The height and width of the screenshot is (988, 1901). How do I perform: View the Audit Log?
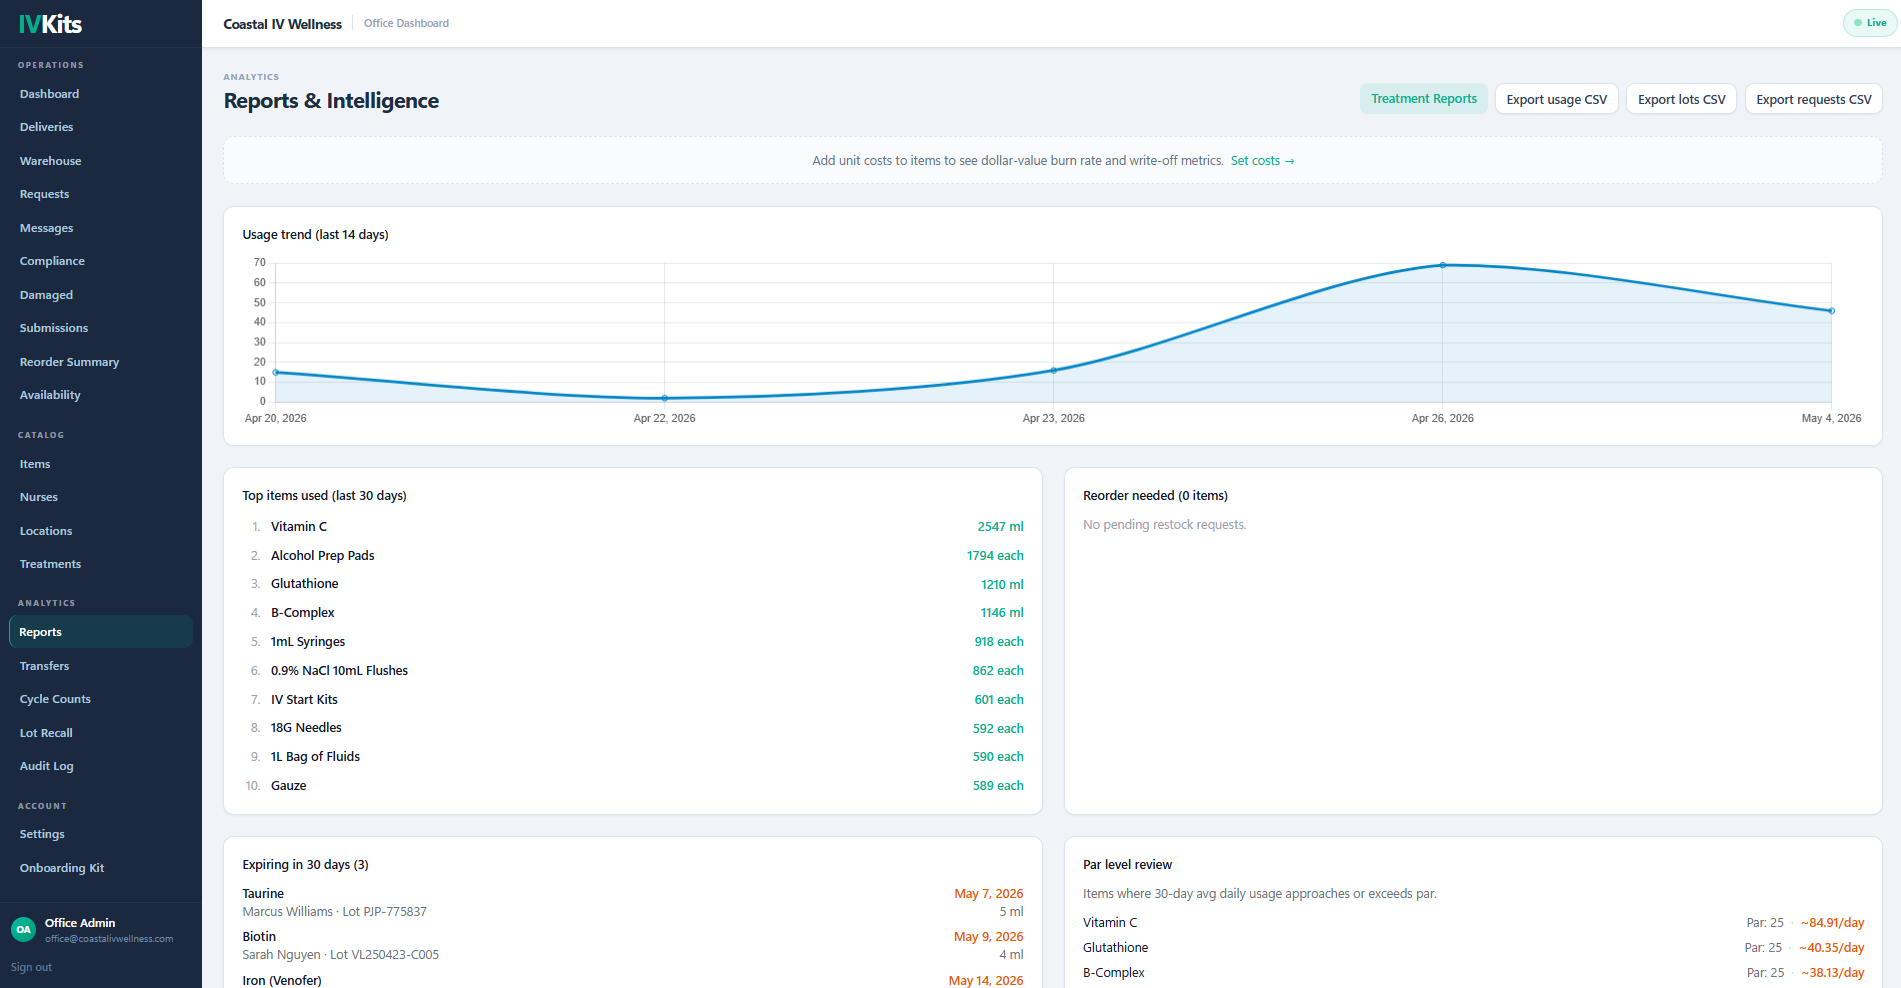[47, 766]
